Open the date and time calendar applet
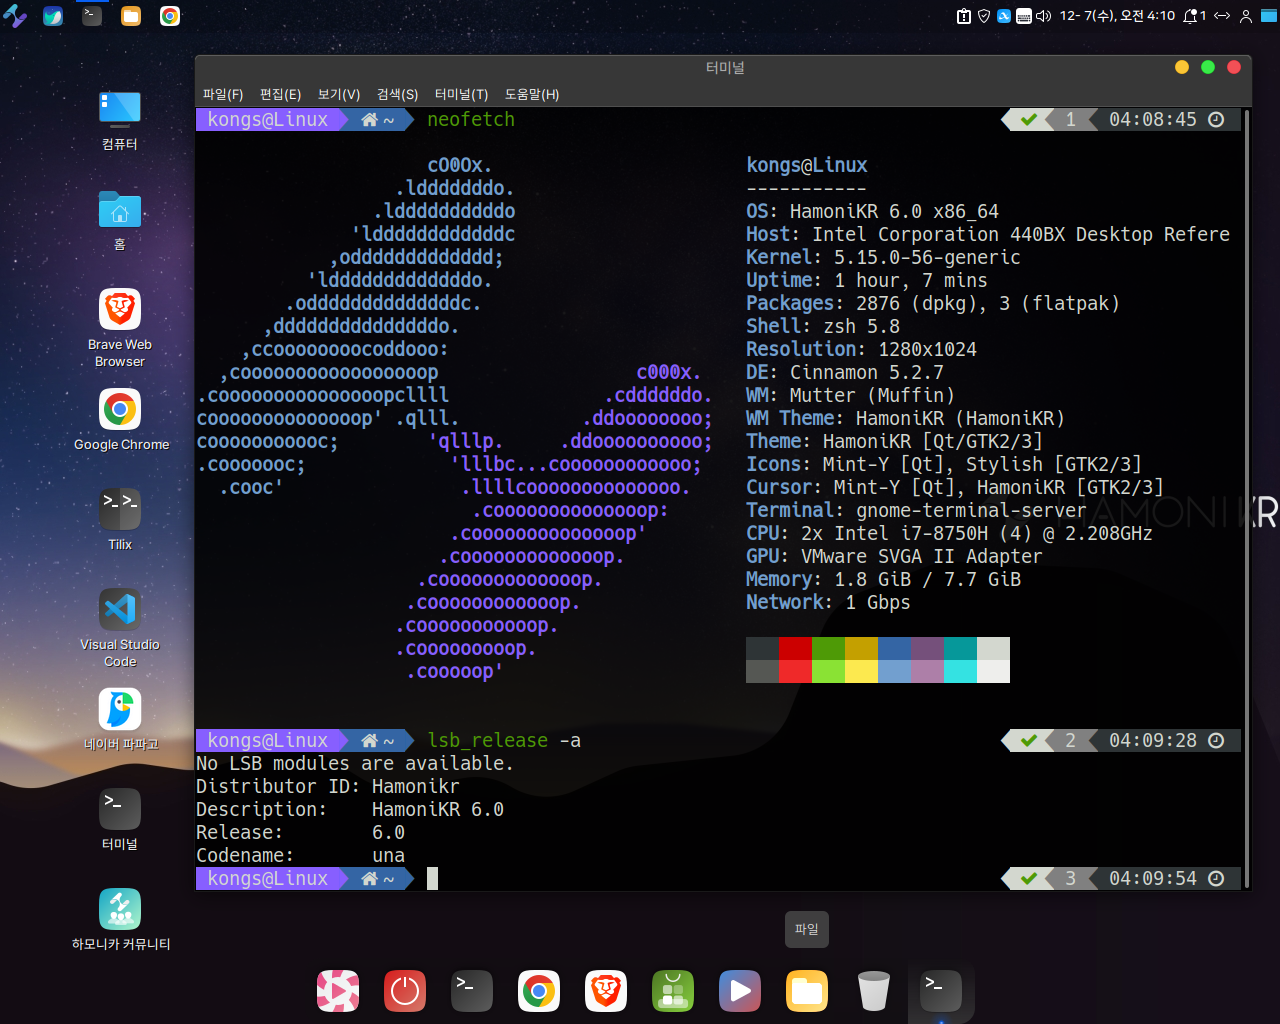 [1117, 16]
